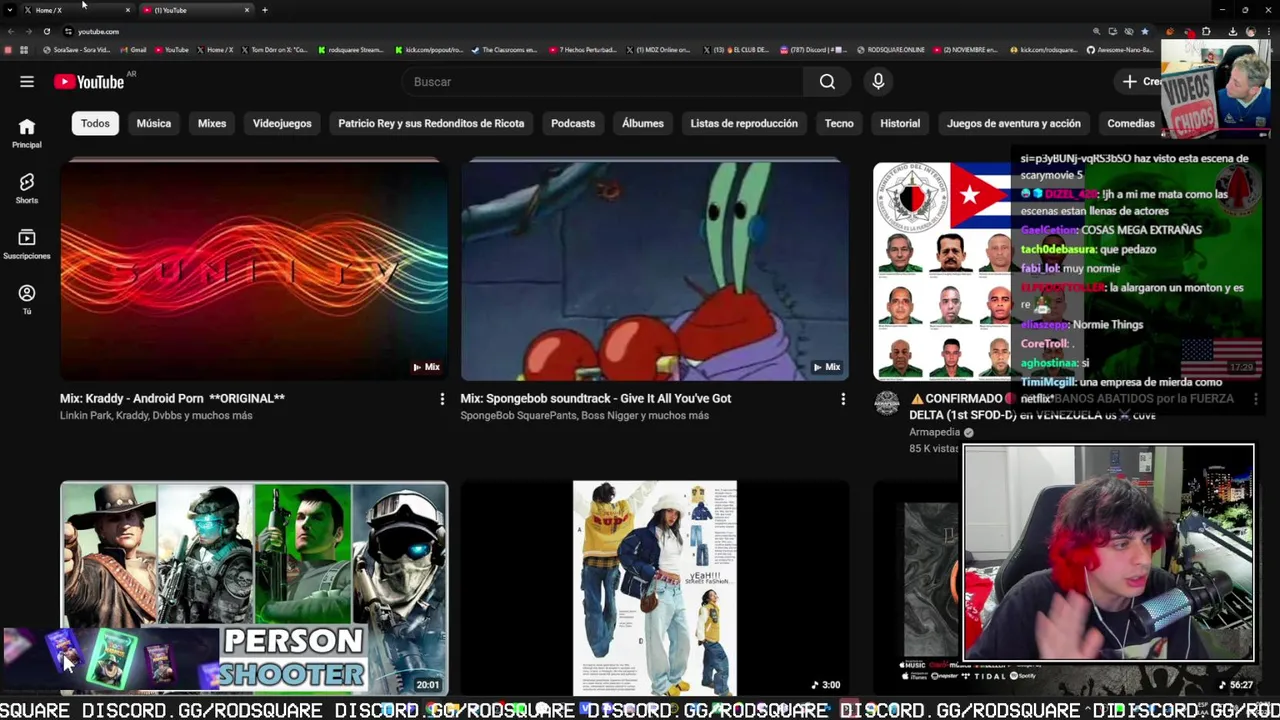Open the apps grid in bookmarks bar
The height and width of the screenshot is (720, 1280).
tap(23, 50)
